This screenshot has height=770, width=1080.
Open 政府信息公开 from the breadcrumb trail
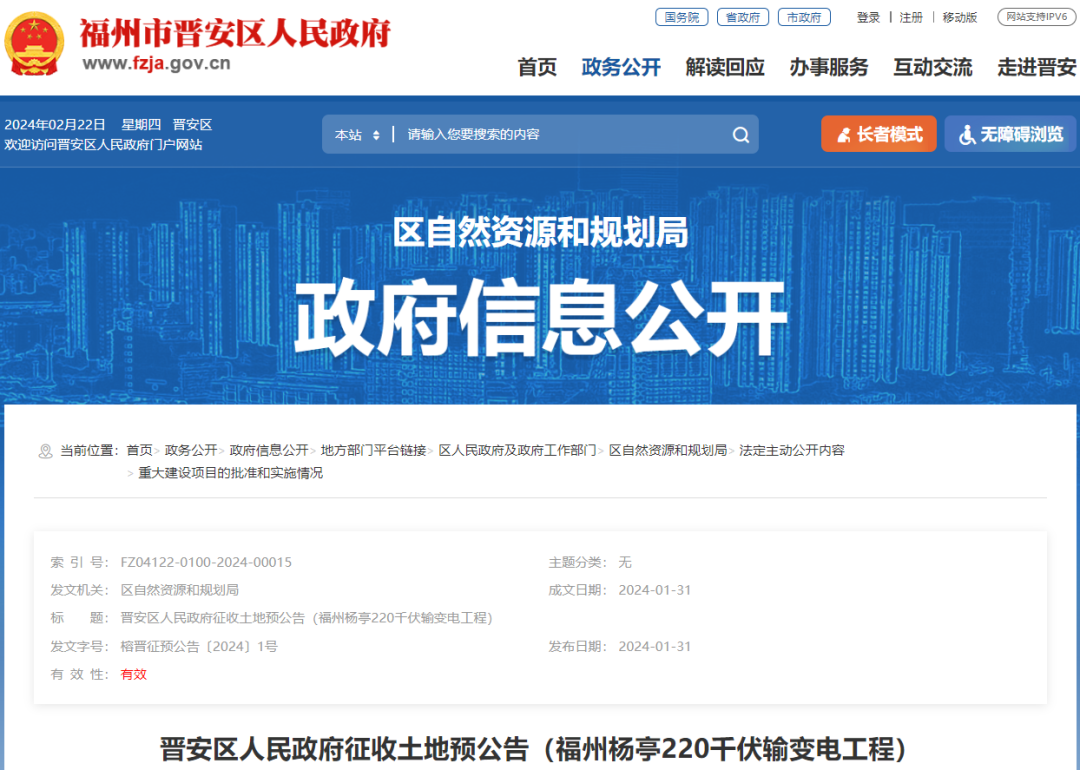click(270, 450)
